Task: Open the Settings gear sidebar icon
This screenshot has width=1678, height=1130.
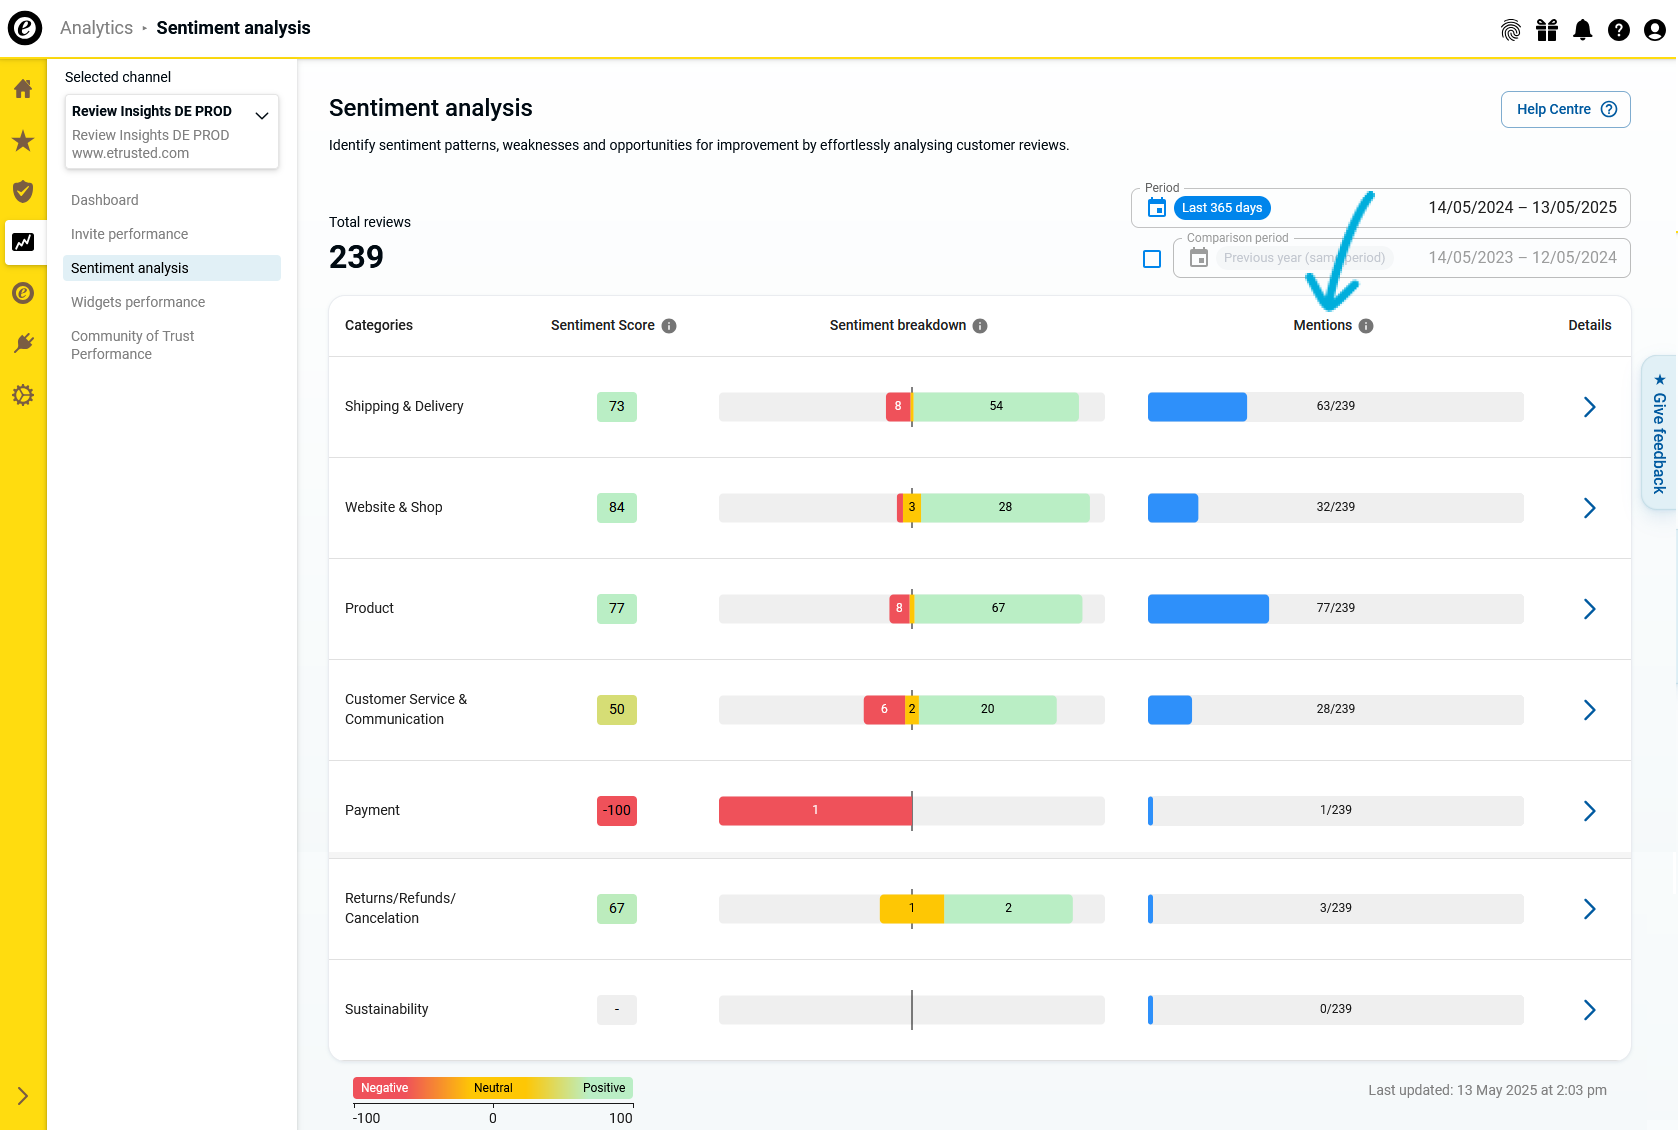Action: [x=23, y=395]
